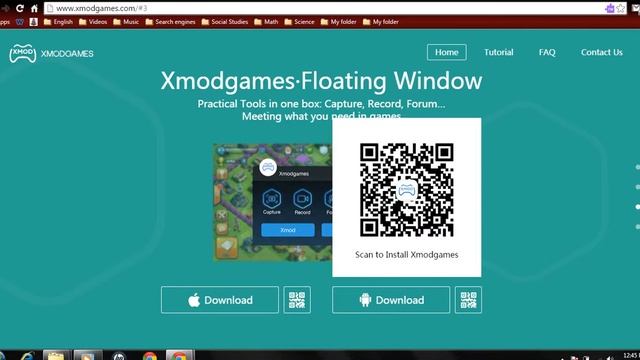The height and width of the screenshot is (360, 640).
Task: Open the first Chrome taskbar icon
Action: pos(150,356)
